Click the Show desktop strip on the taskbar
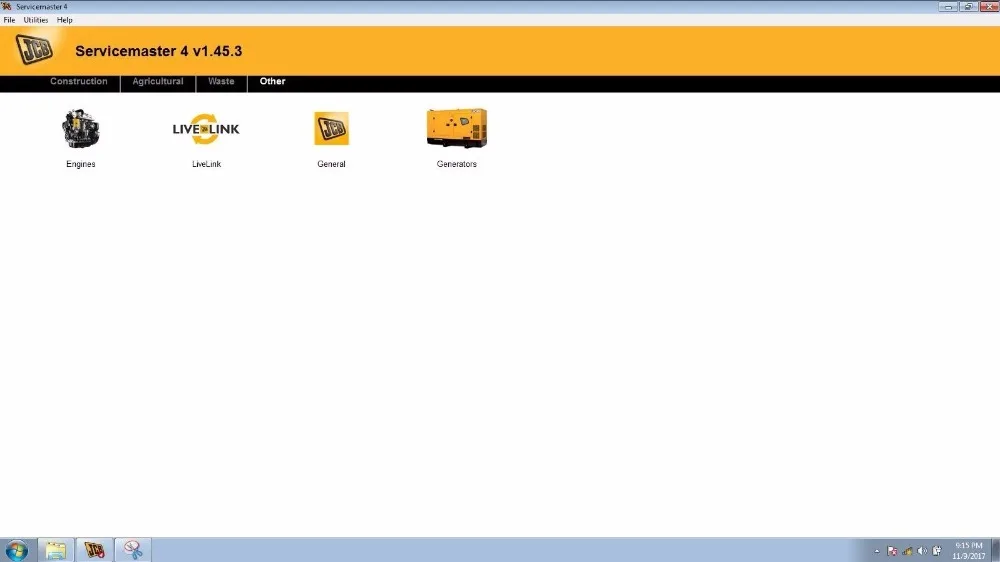This screenshot has height=562, width=1000. coord(996,550)
